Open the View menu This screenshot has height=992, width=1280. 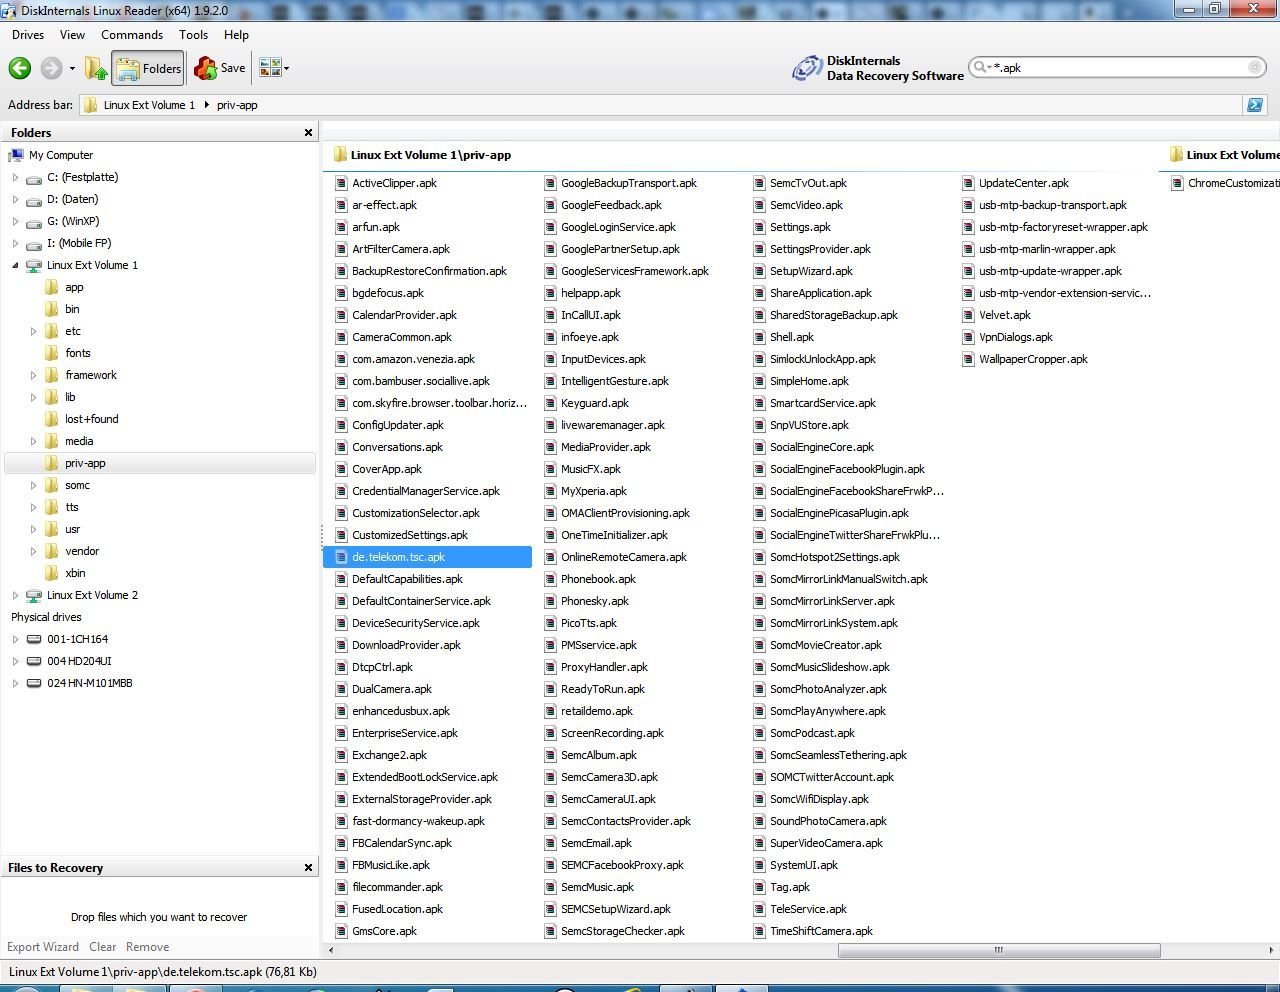click(x=72, y=34)
